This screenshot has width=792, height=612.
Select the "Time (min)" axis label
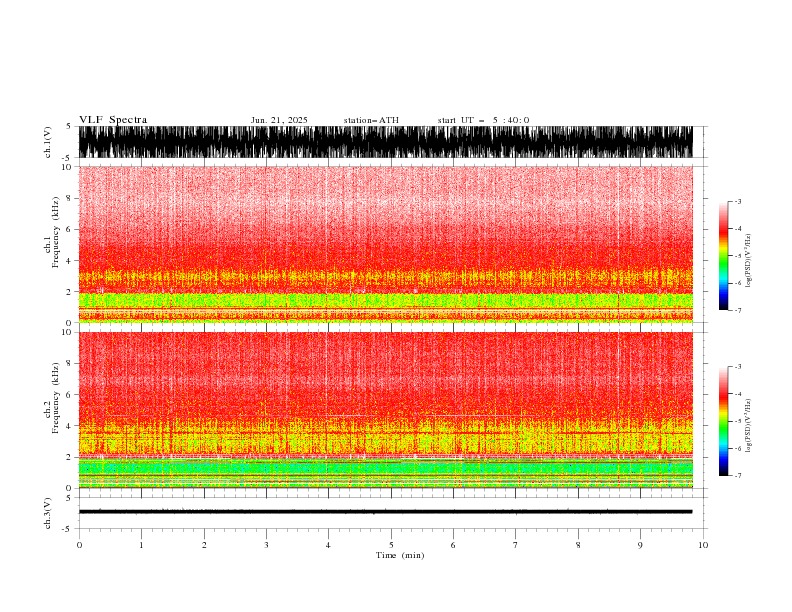click(x=400, y=555)
